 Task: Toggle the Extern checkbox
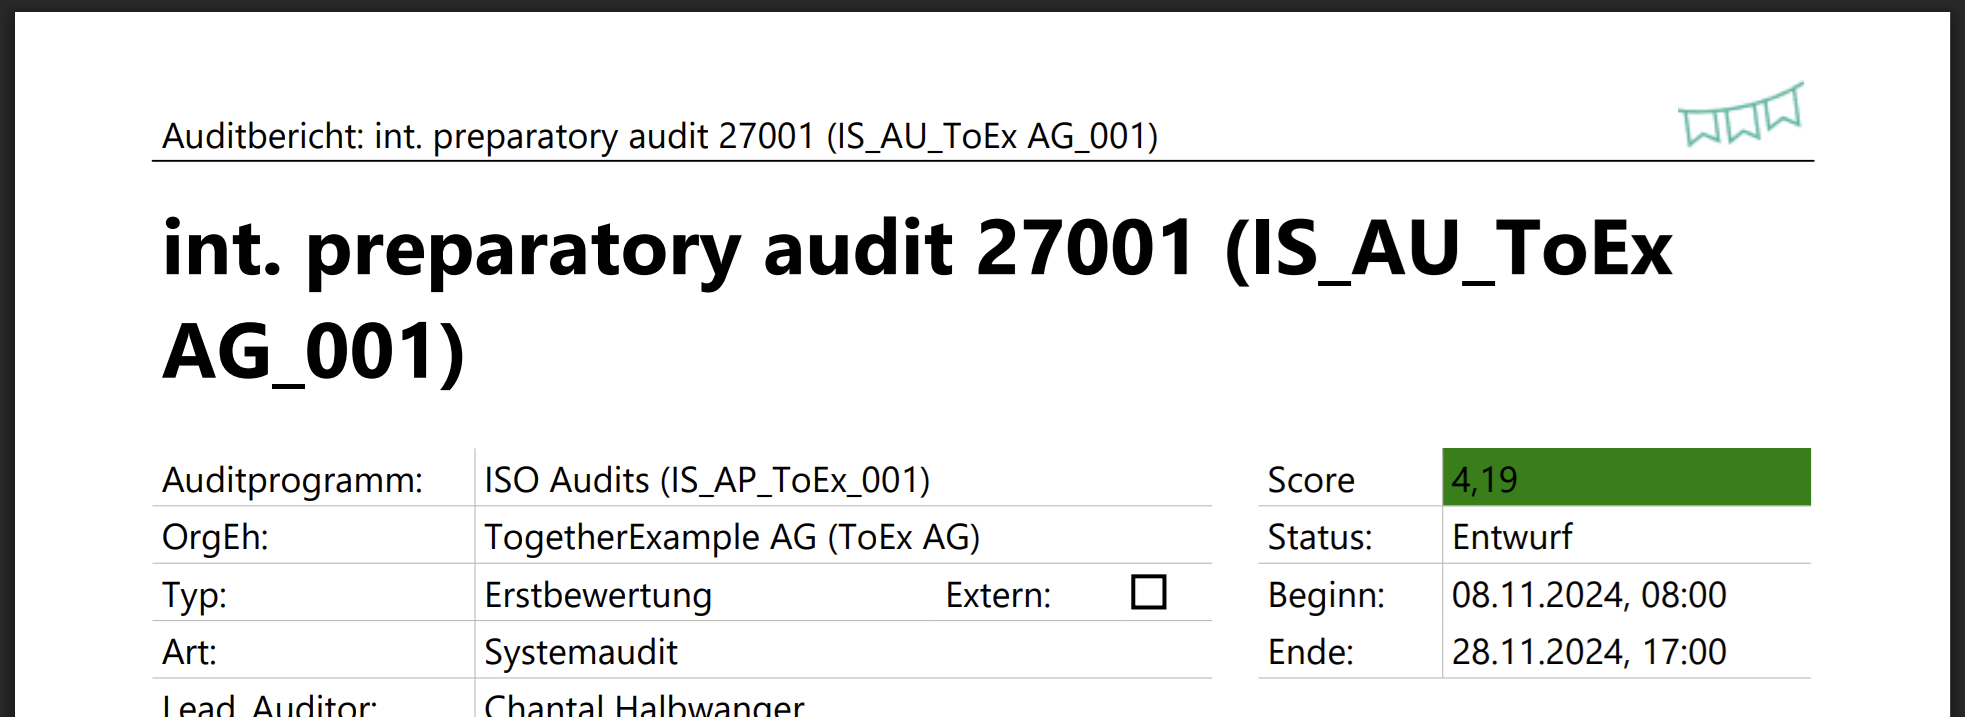pyautogui.click(x=1148, y=592)
